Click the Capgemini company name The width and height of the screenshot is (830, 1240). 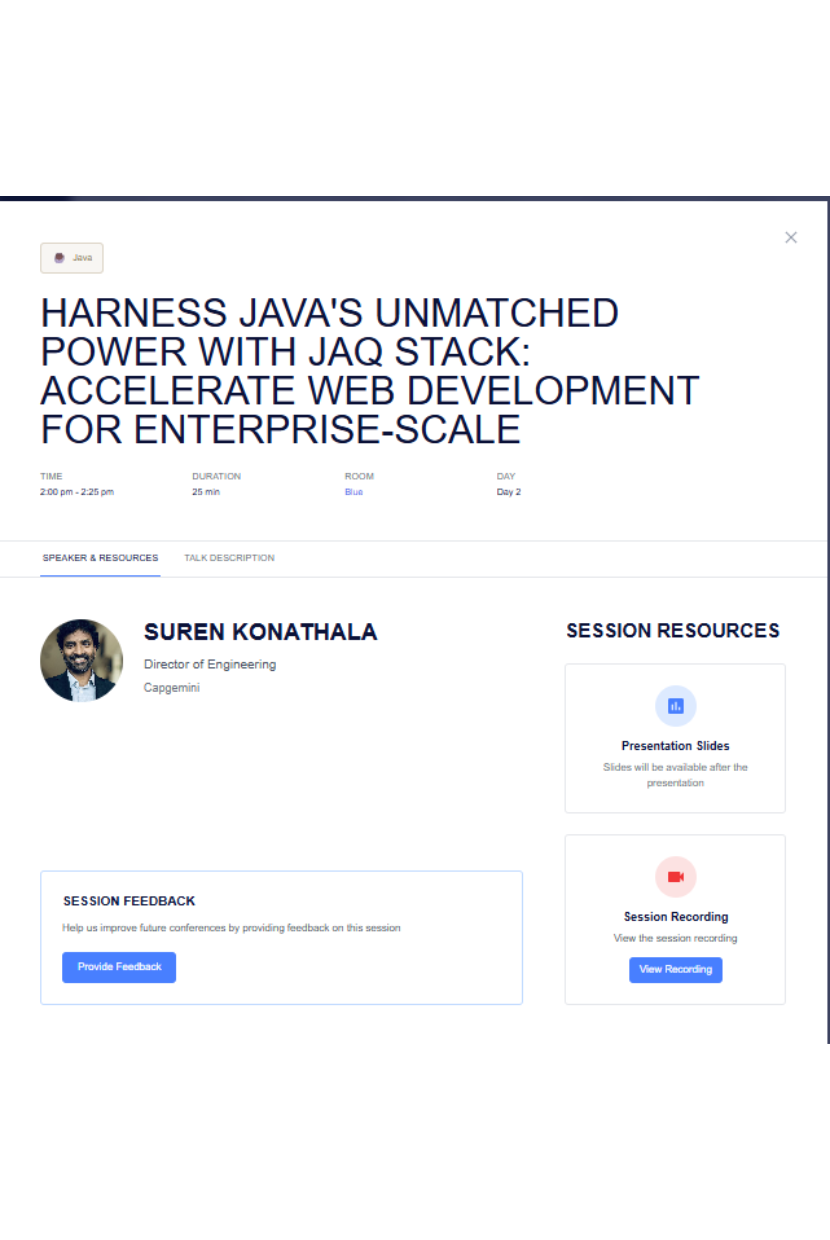coord(172,688)
